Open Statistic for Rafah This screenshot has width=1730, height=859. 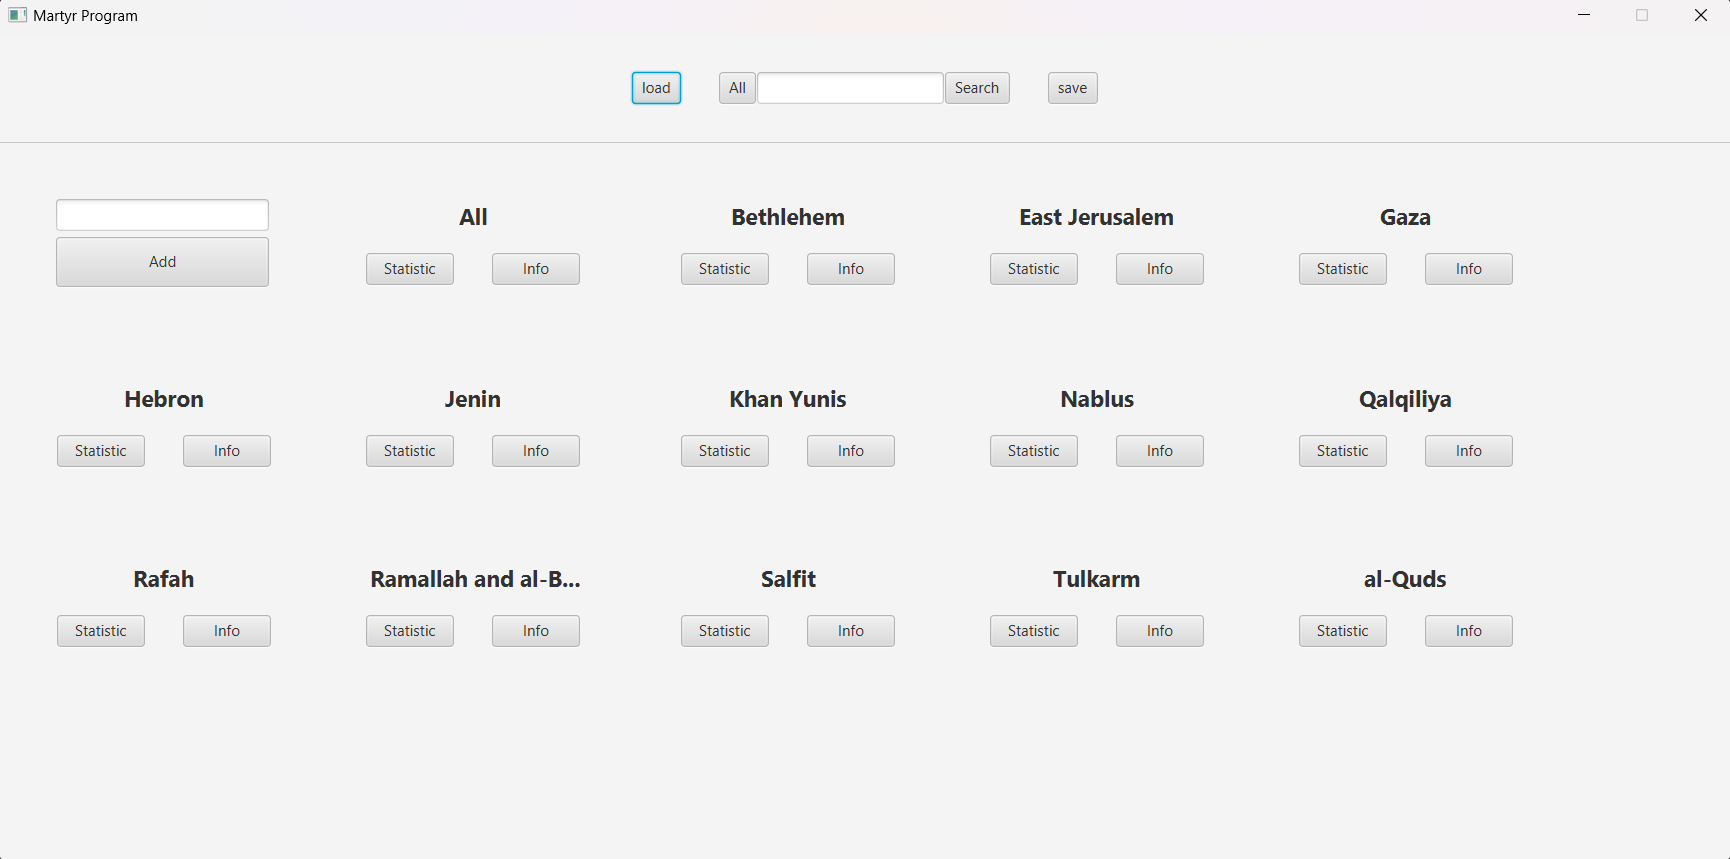[101, 631]
